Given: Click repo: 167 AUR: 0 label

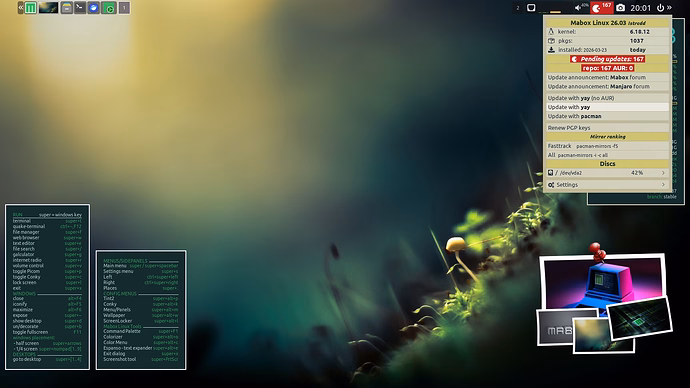Looking at the screenshot, I should (x=607, y=68).
